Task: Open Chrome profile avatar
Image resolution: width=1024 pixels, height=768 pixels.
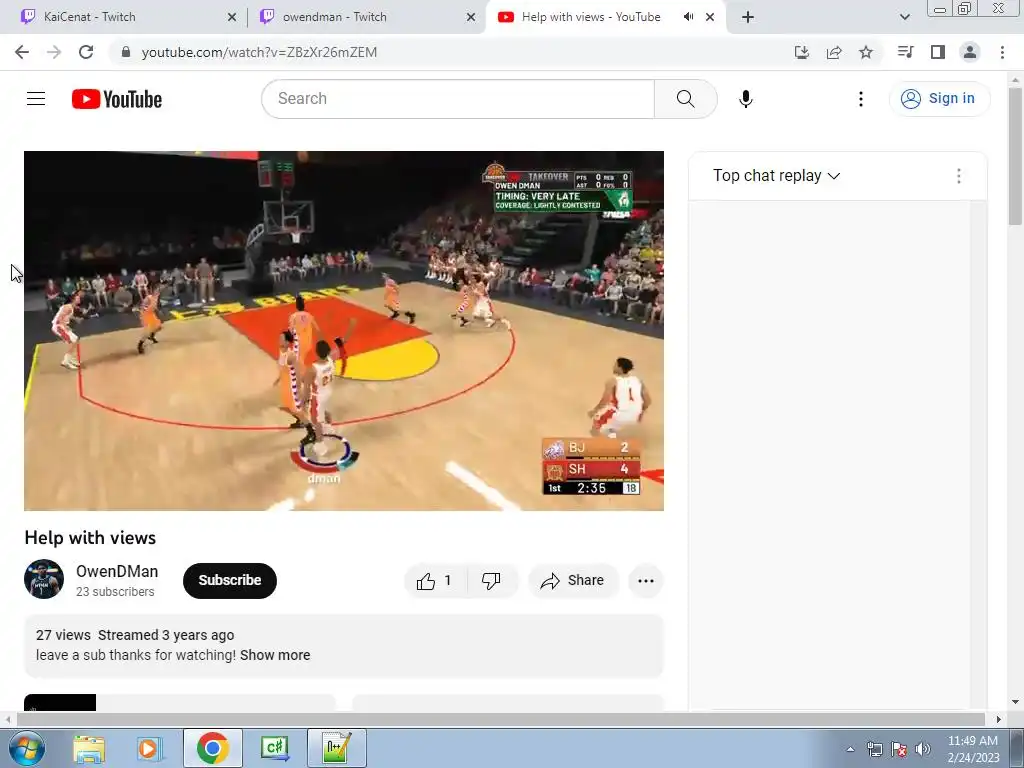Action: [x=970, y=52]
